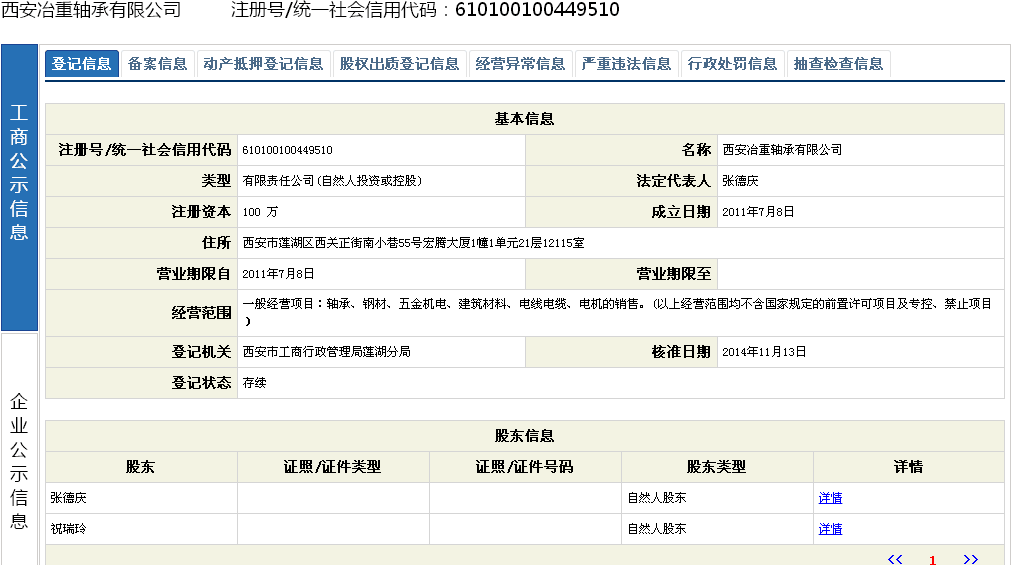
Task: Go to previous shareholder page using <<
Action: pos(895,559)
